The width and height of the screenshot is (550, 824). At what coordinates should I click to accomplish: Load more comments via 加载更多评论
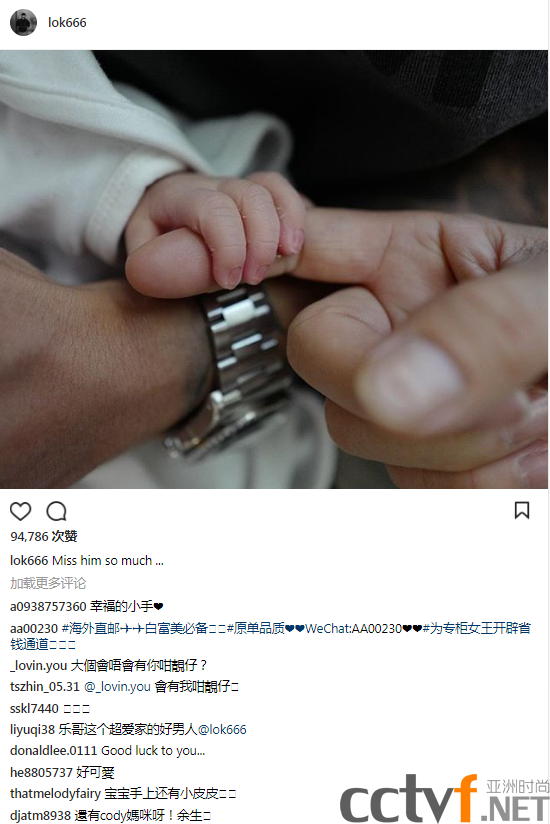(x=48, y=583)
